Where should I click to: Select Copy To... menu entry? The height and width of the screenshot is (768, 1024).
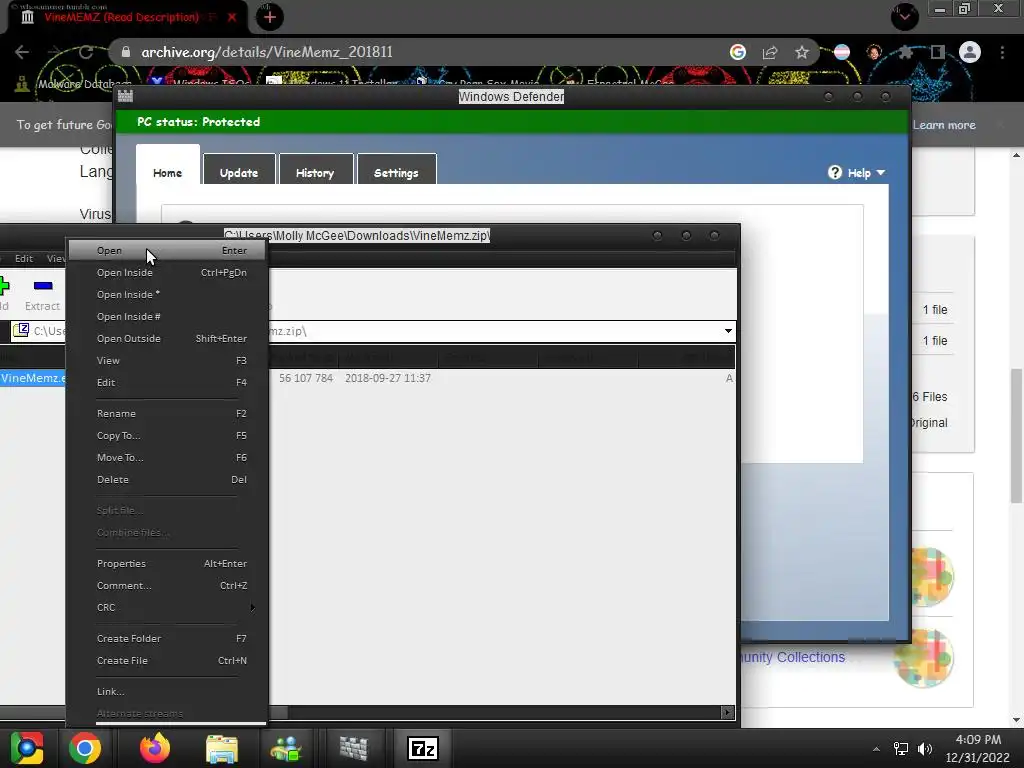point(167,436)
